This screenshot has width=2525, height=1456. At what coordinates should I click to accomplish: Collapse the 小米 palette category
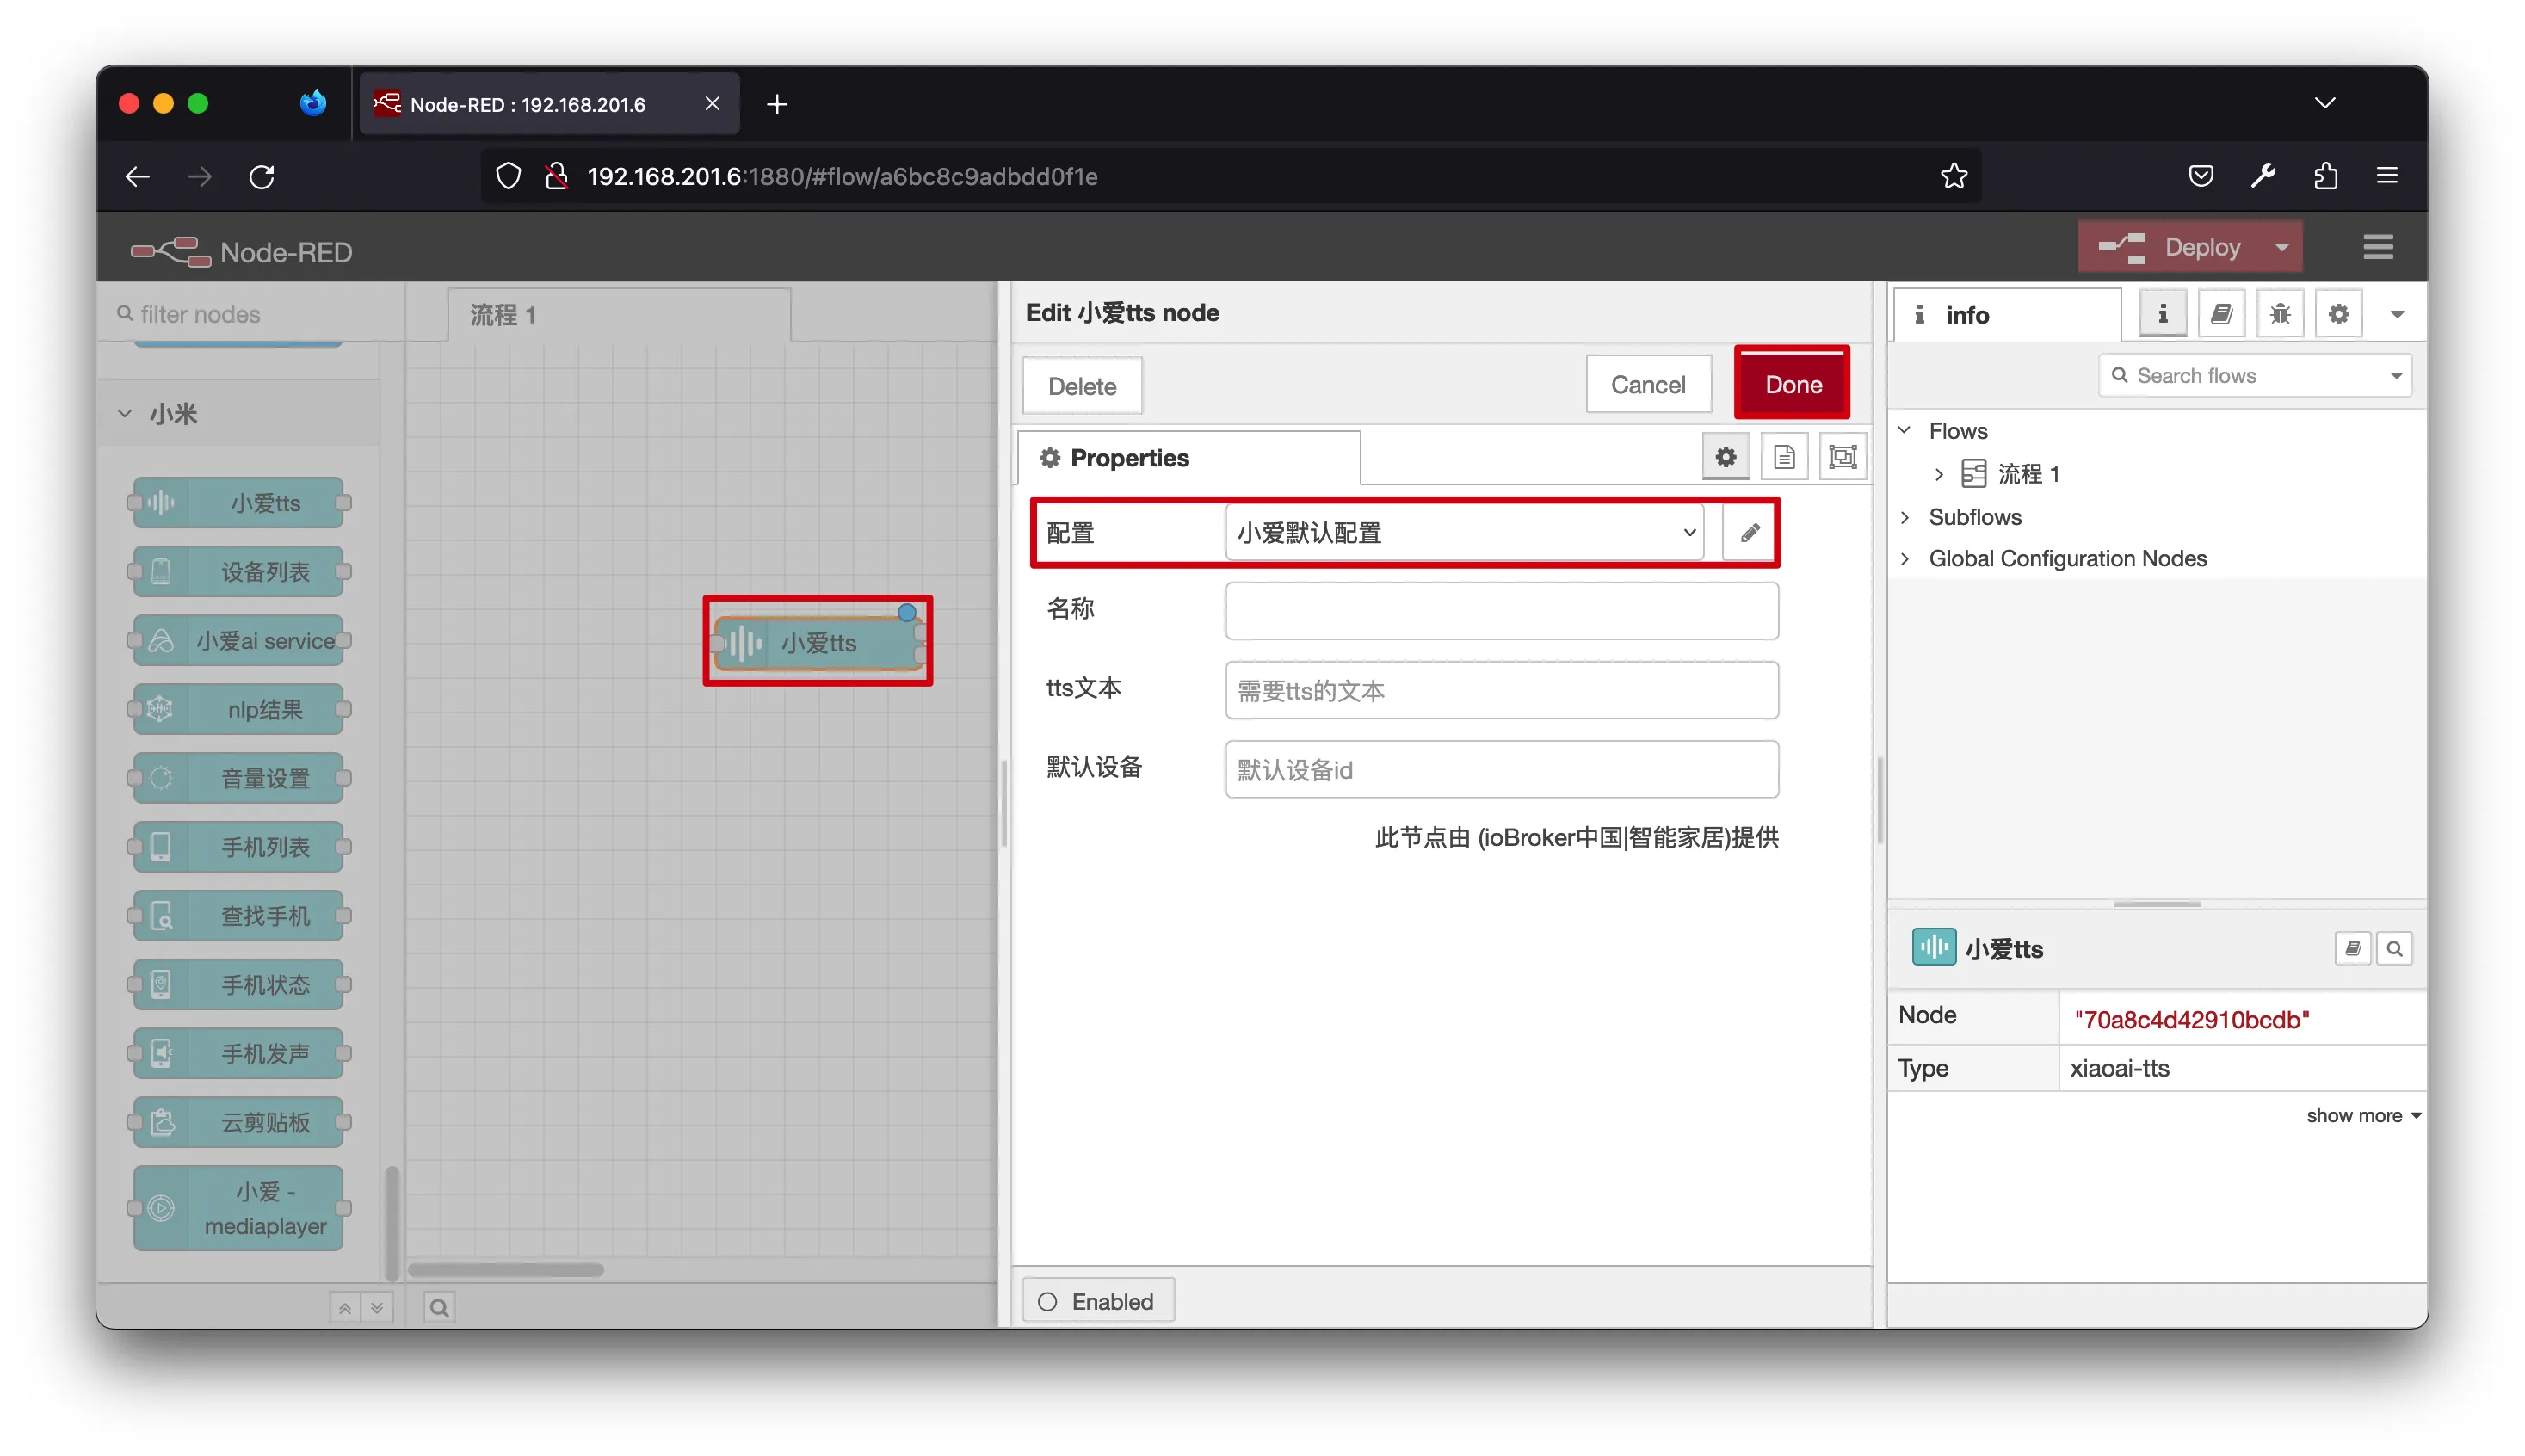point(125,413)
